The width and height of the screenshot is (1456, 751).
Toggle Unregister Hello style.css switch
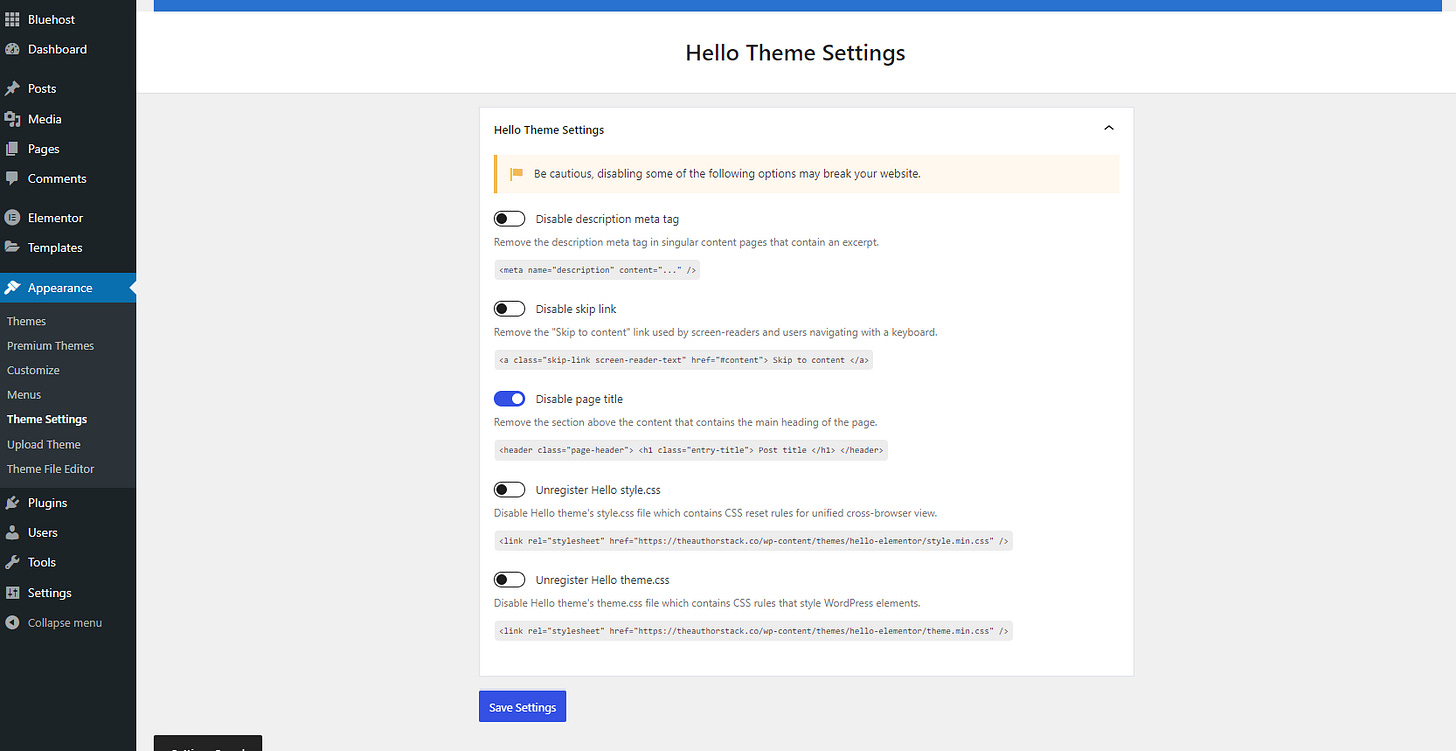(509, 490)
